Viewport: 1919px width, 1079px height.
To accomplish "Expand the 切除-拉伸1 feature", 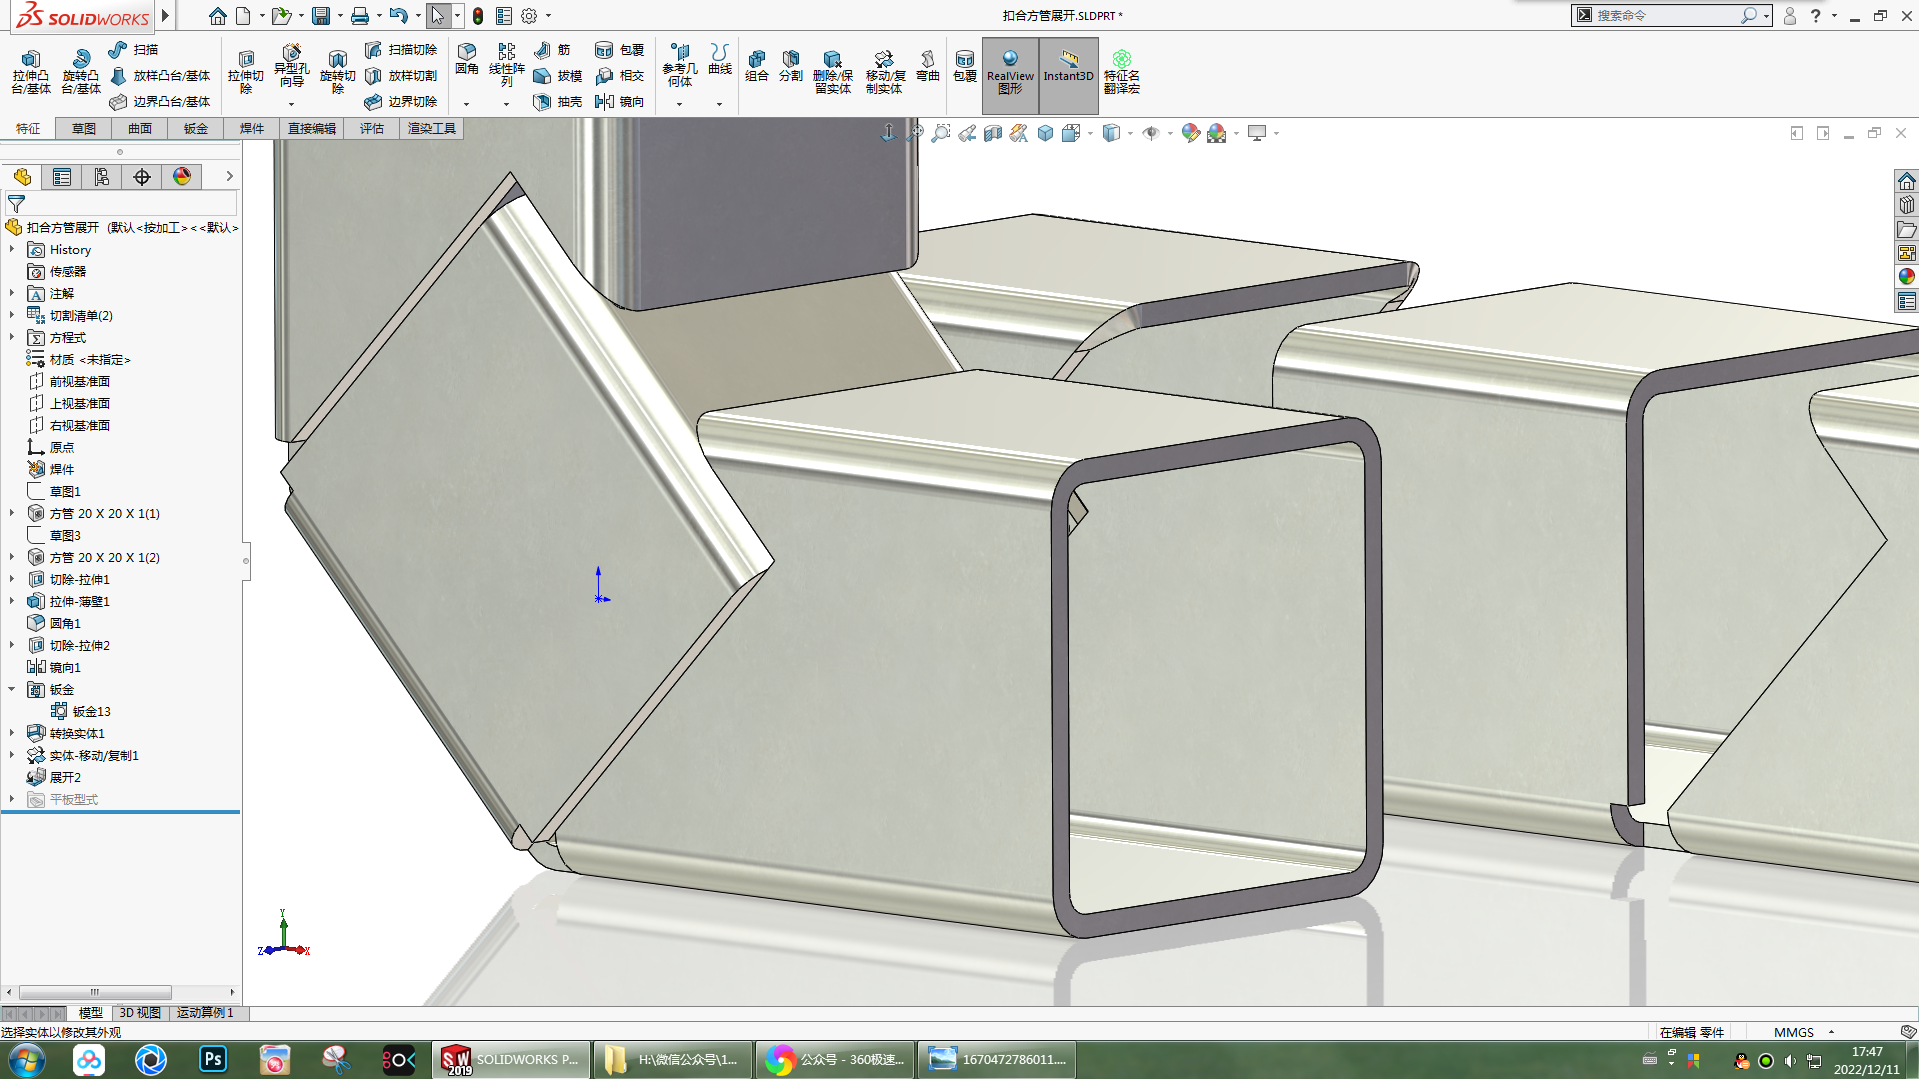I will point(12,579).
